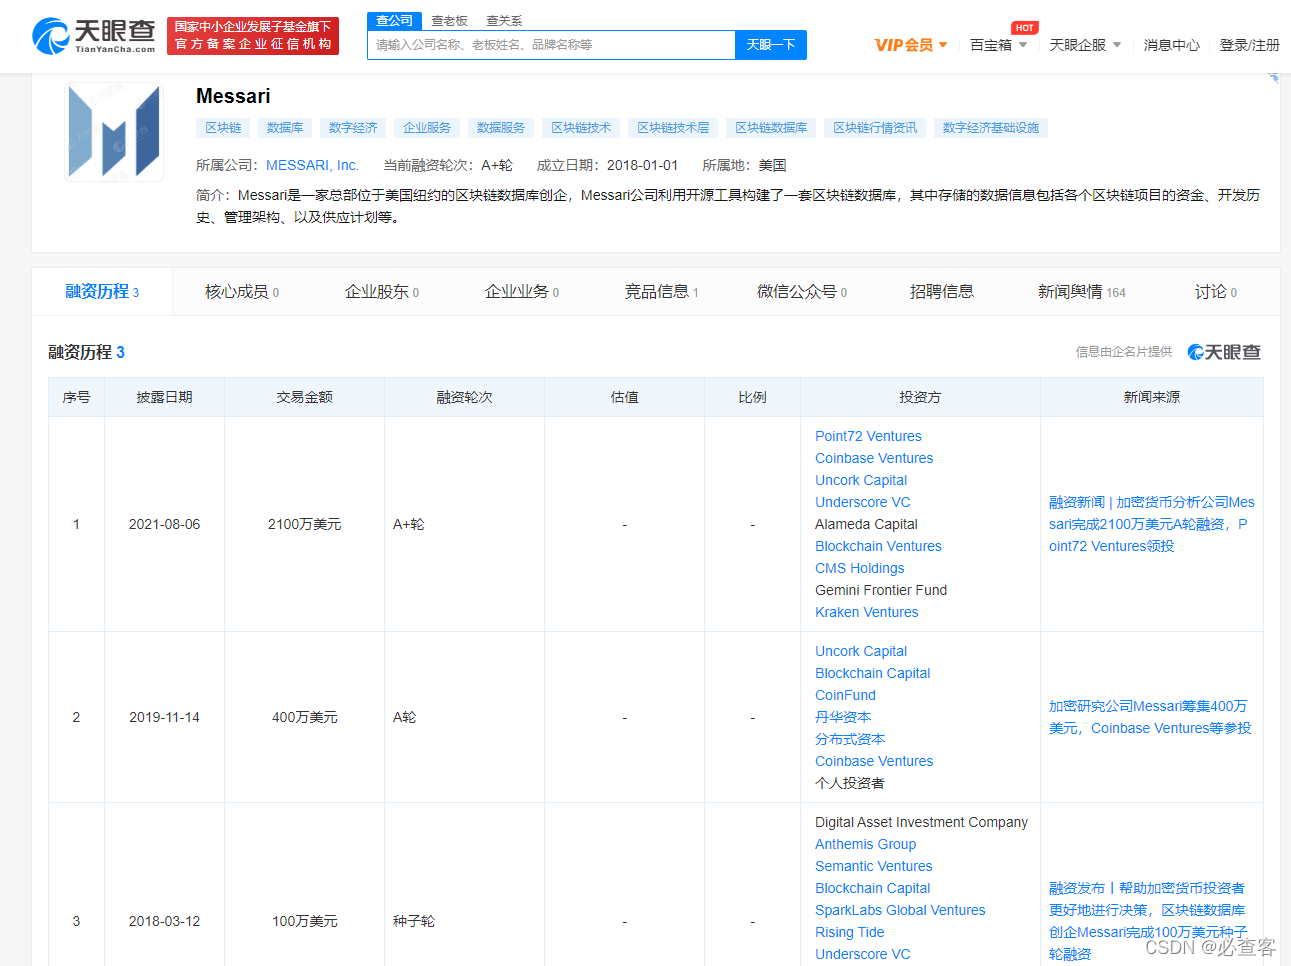Focus the company name search field
1291x966 pixels.
tap(551, 45)
